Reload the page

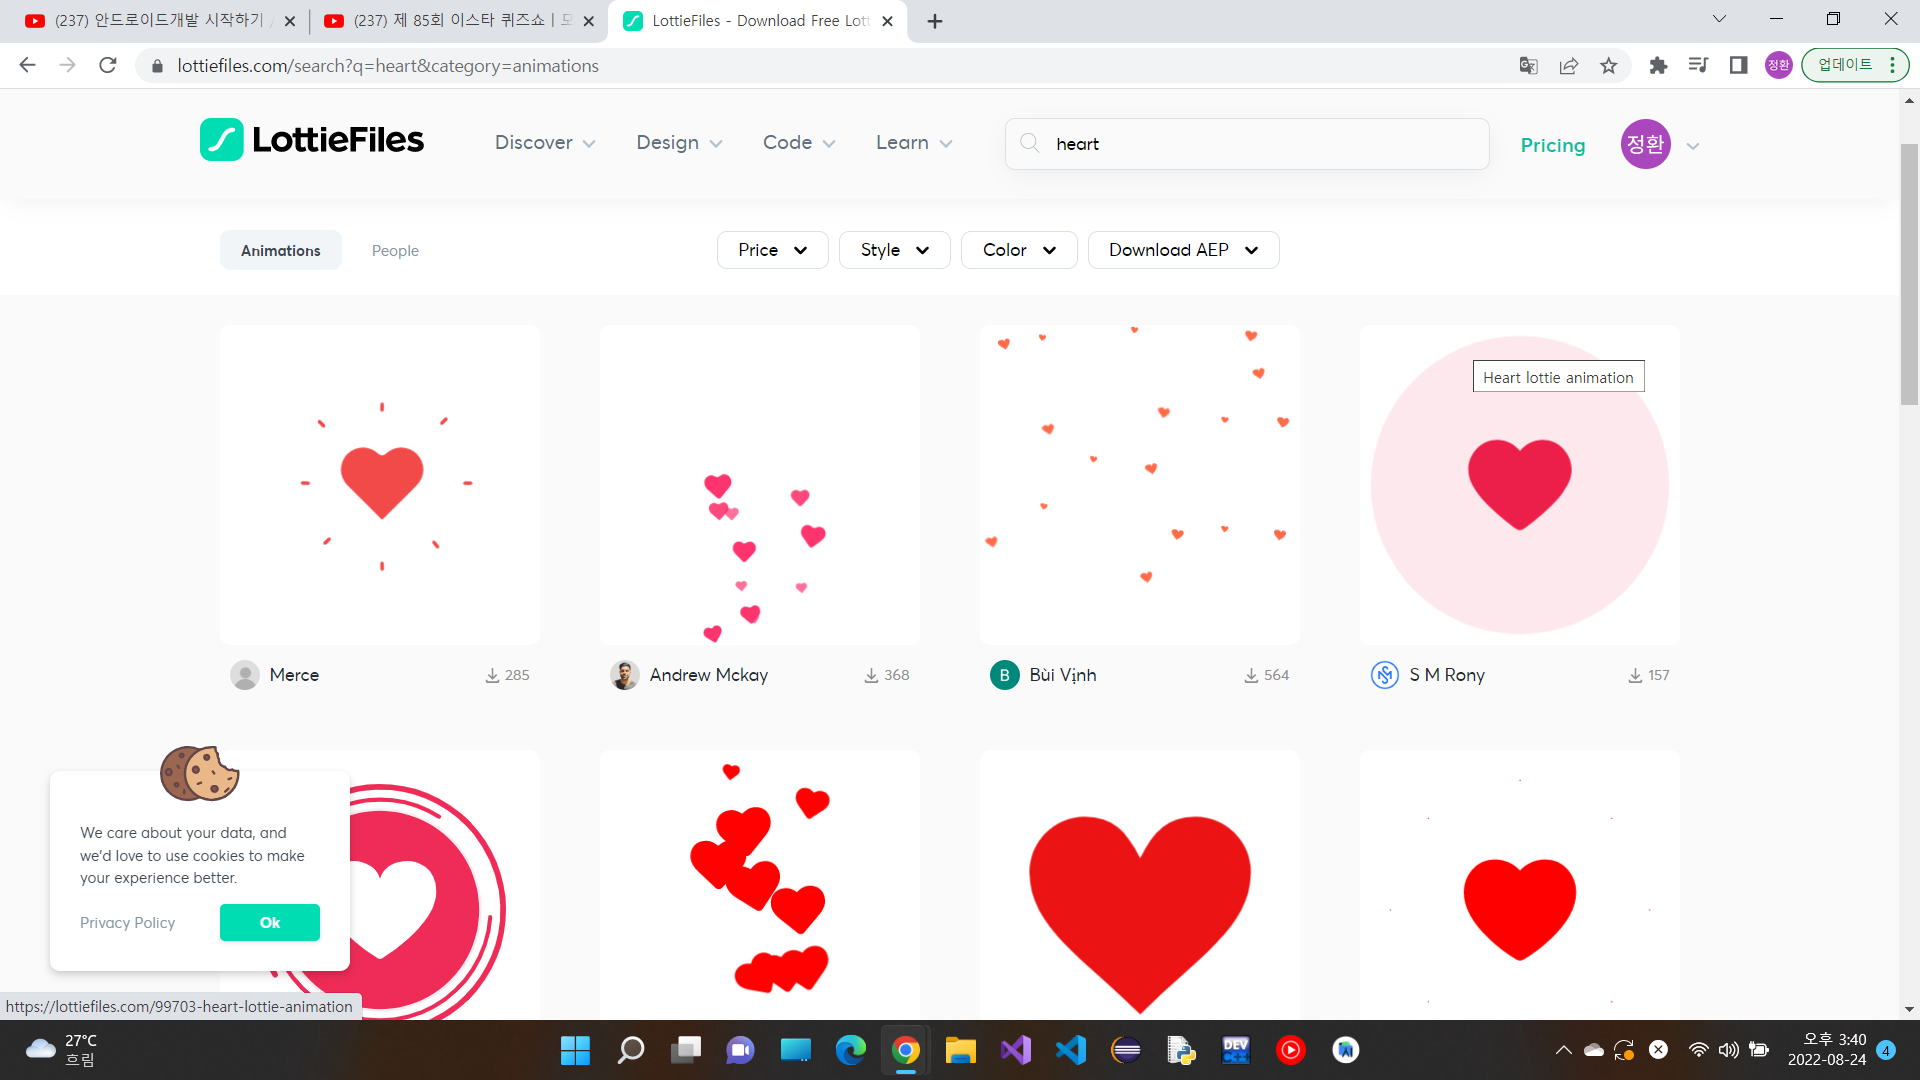(108, 66)
